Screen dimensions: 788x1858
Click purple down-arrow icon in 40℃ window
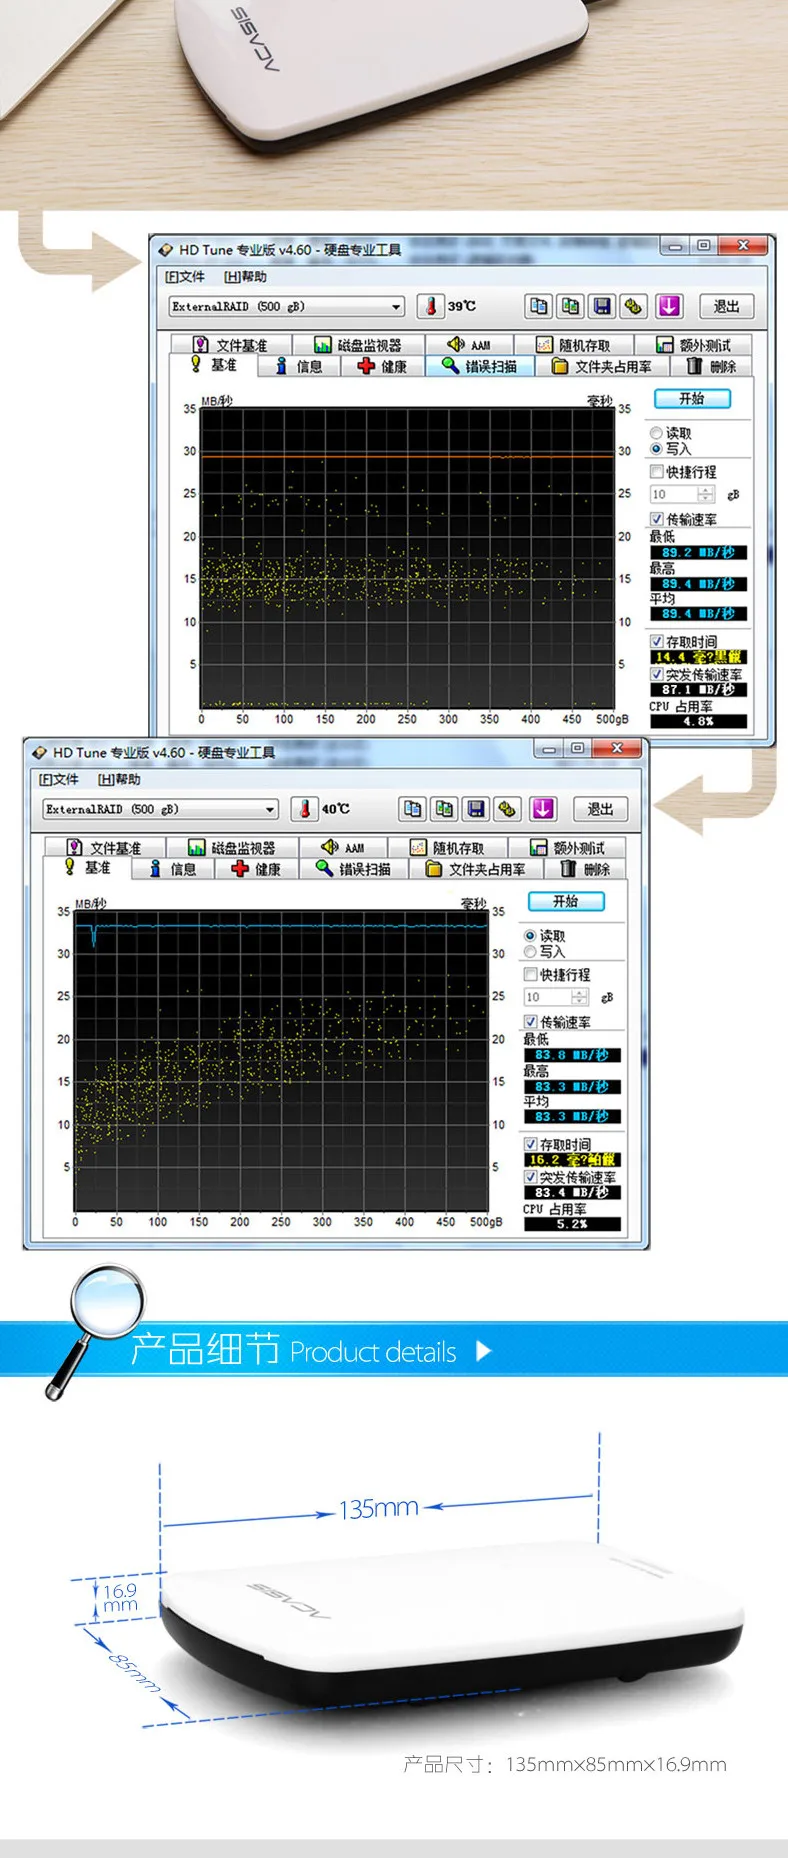(543, 809)
